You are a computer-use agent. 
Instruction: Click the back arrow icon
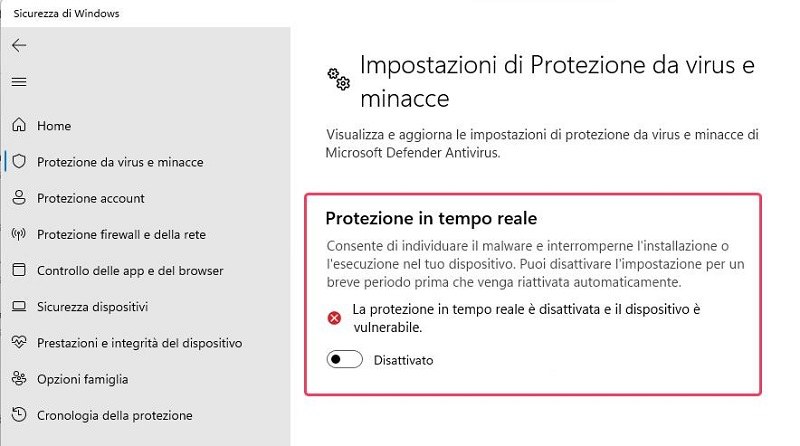tap(19, 46)
